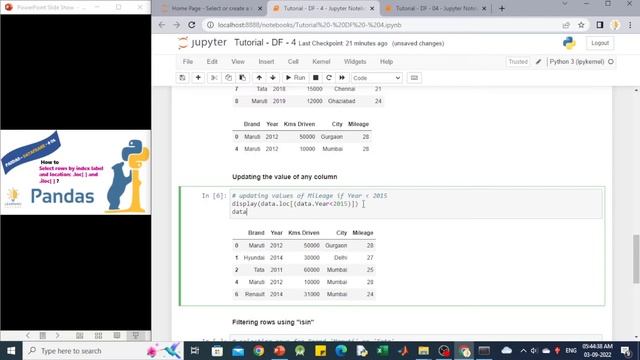The width and height of the screenshot is (640, 360).
Task: Go to next slide in PowerPoint show
Action: 58,335
